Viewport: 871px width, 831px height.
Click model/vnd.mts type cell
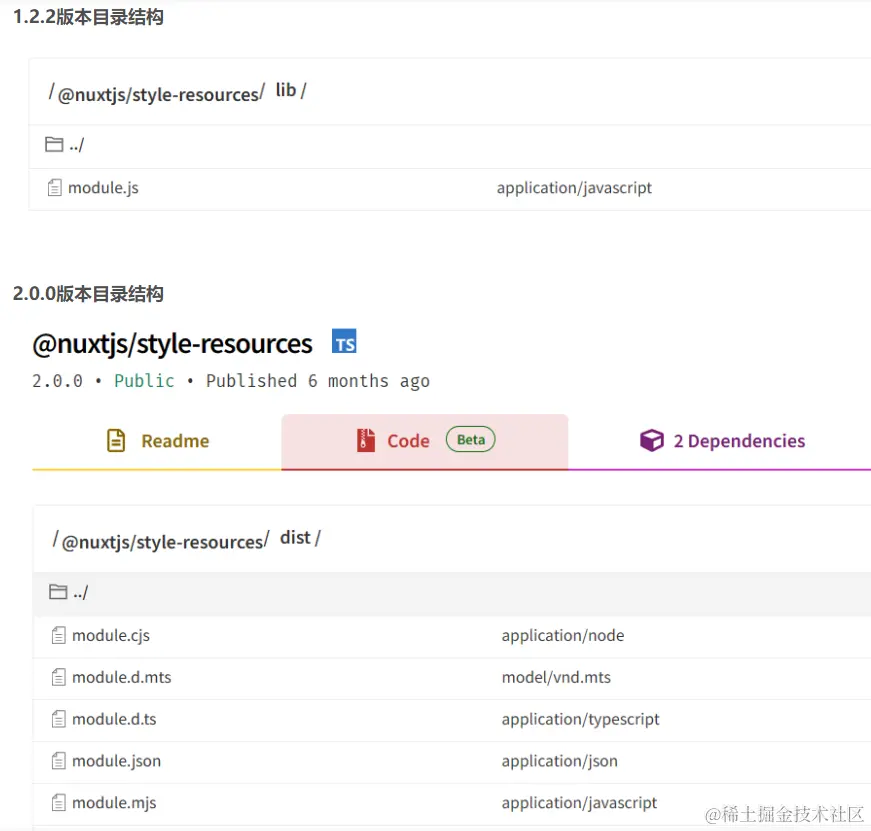pos(556,677)
